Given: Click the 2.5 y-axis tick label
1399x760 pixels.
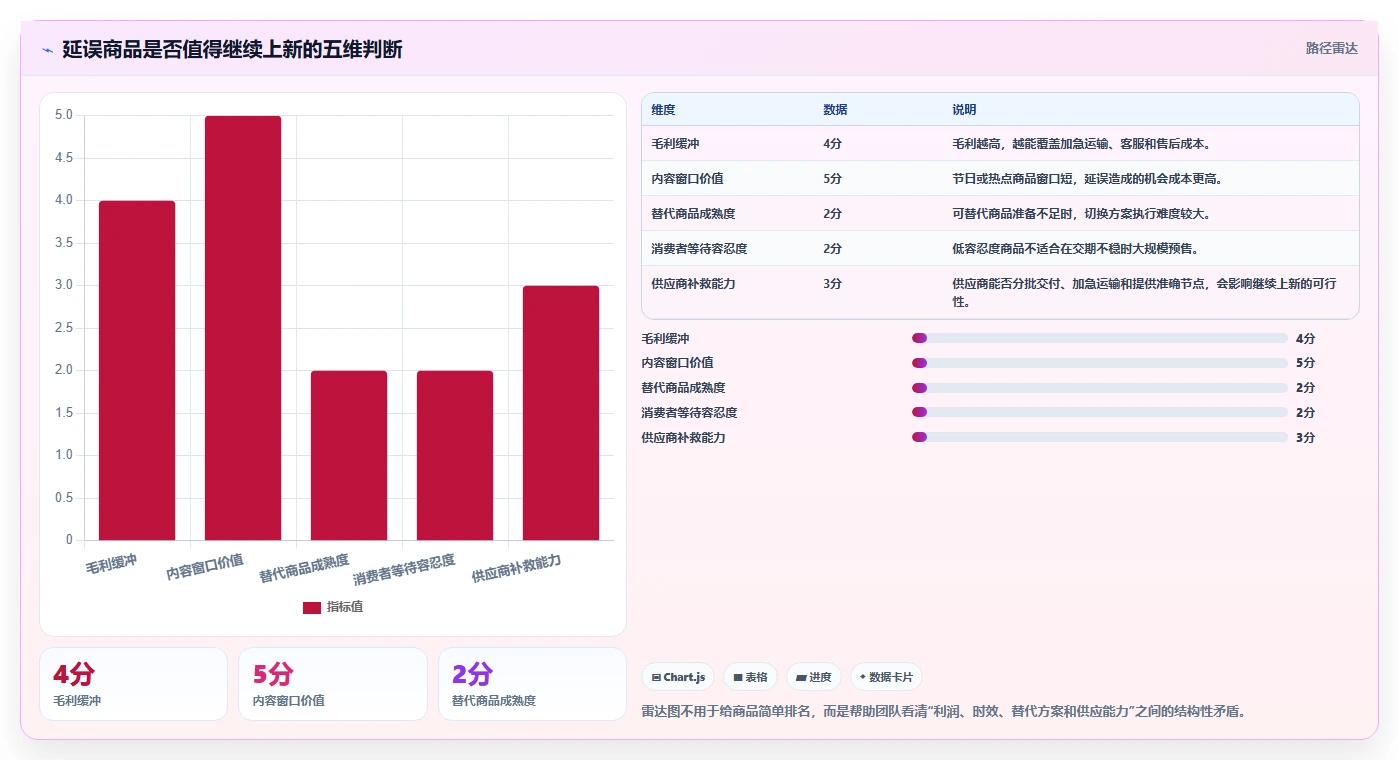Looking at the screenshot, I should [x=63, y=328].
